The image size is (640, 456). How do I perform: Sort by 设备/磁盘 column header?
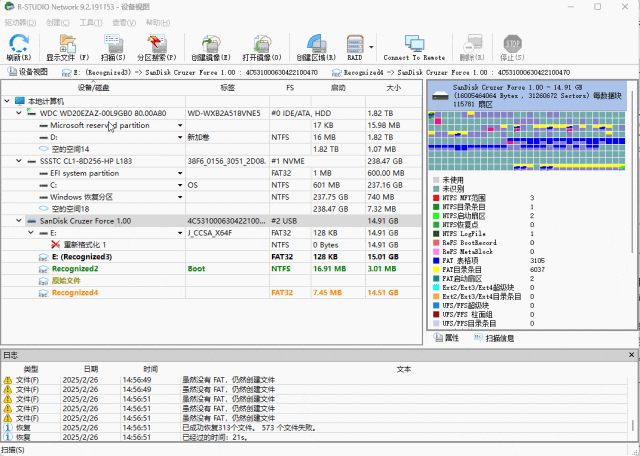click(x=93, y=87)
